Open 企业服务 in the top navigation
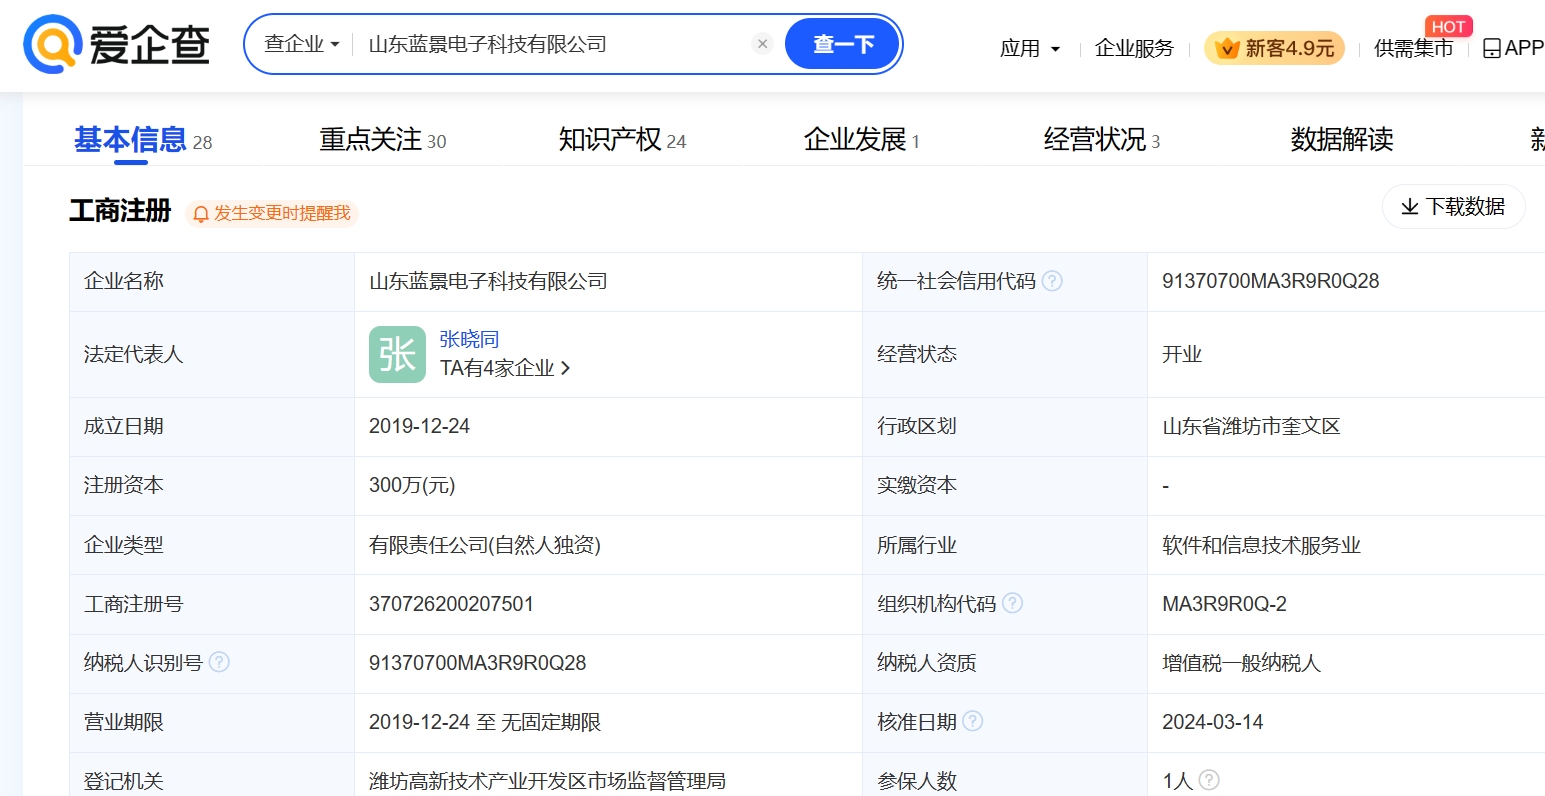This screenshot has width=1545, height=796. [x=1134, y=48]
